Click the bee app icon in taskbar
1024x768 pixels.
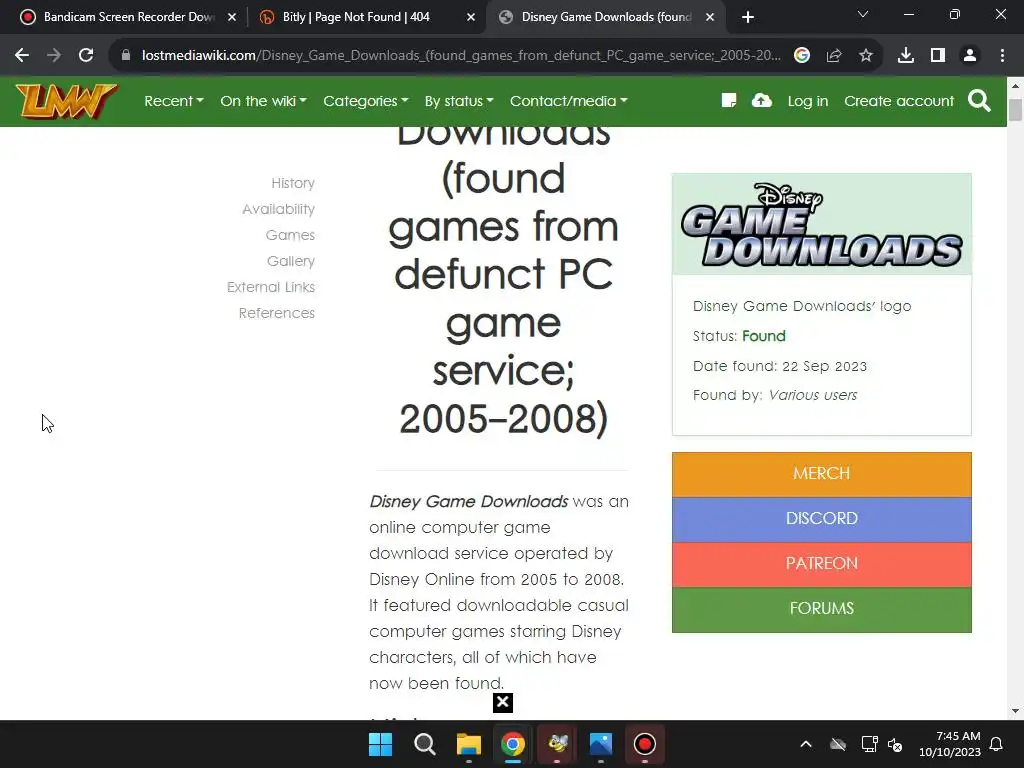point(557,744)
